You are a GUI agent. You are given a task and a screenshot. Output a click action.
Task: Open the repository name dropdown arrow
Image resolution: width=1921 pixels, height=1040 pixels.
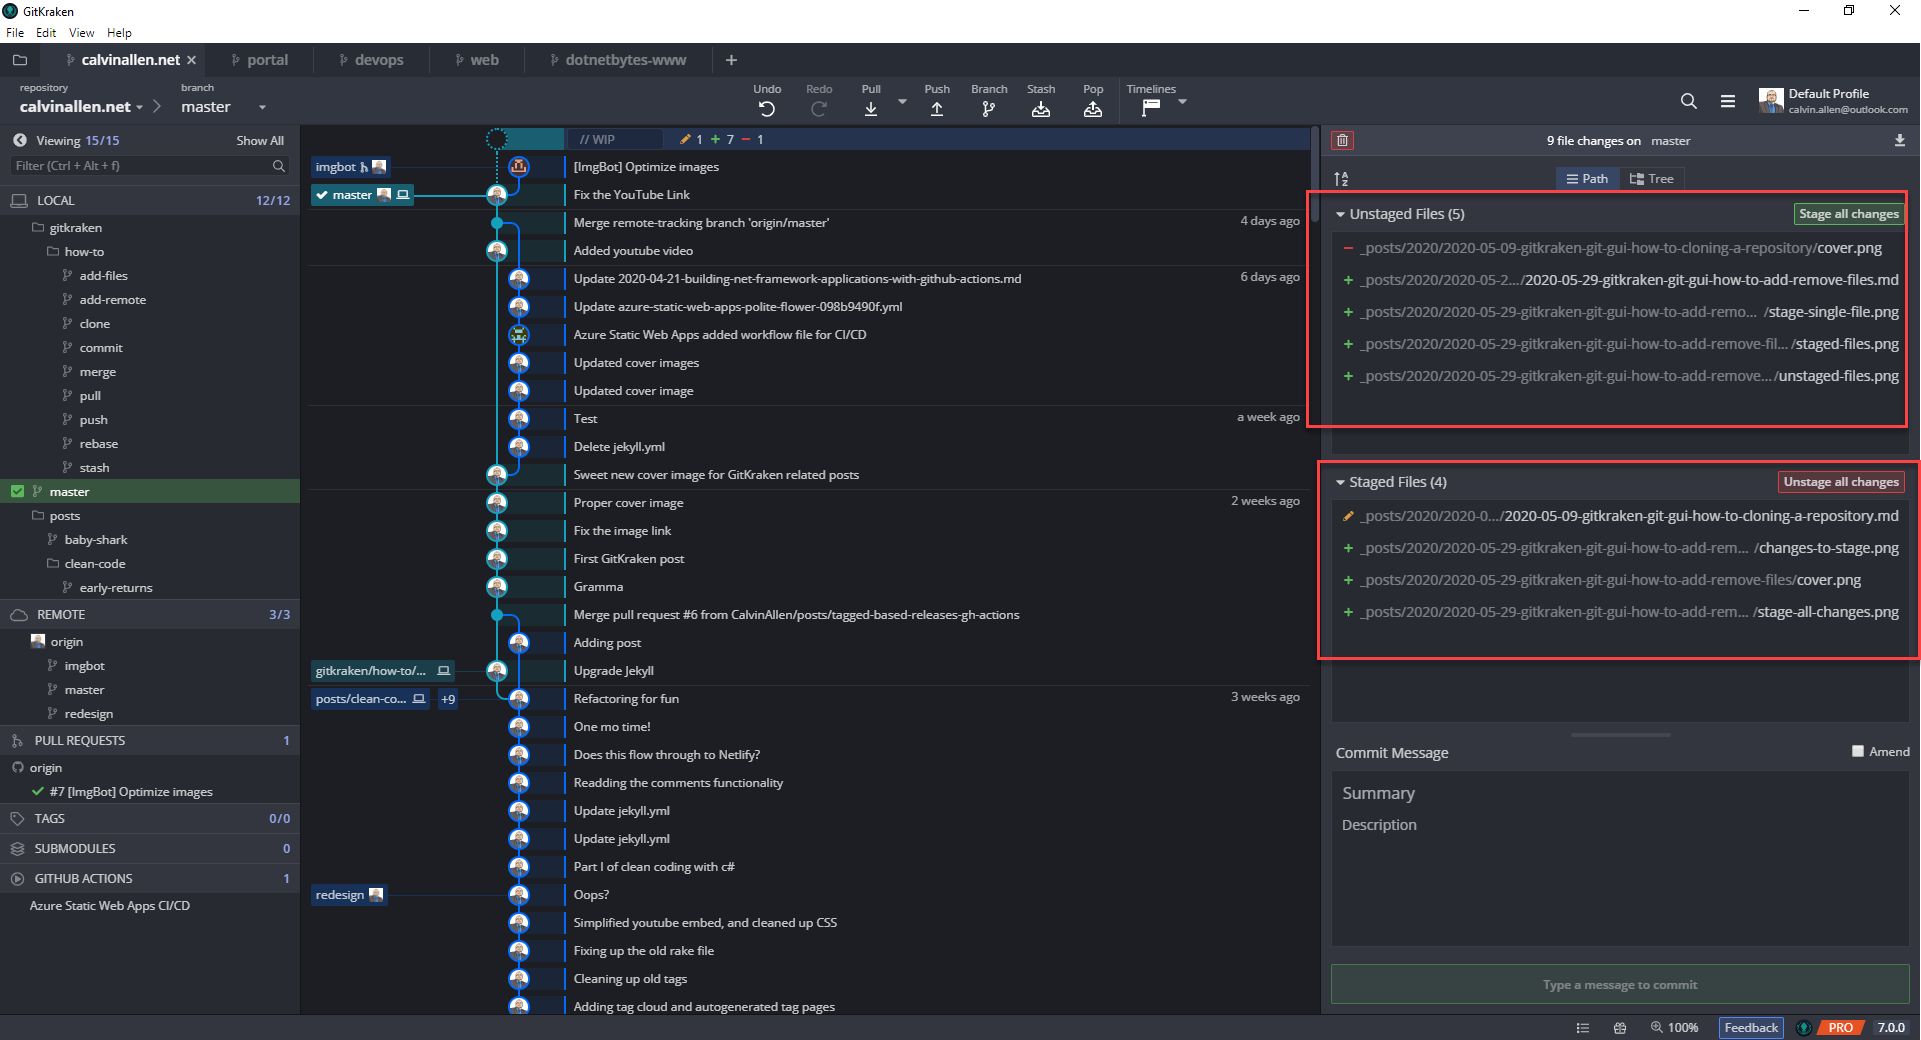click(139, 107)
